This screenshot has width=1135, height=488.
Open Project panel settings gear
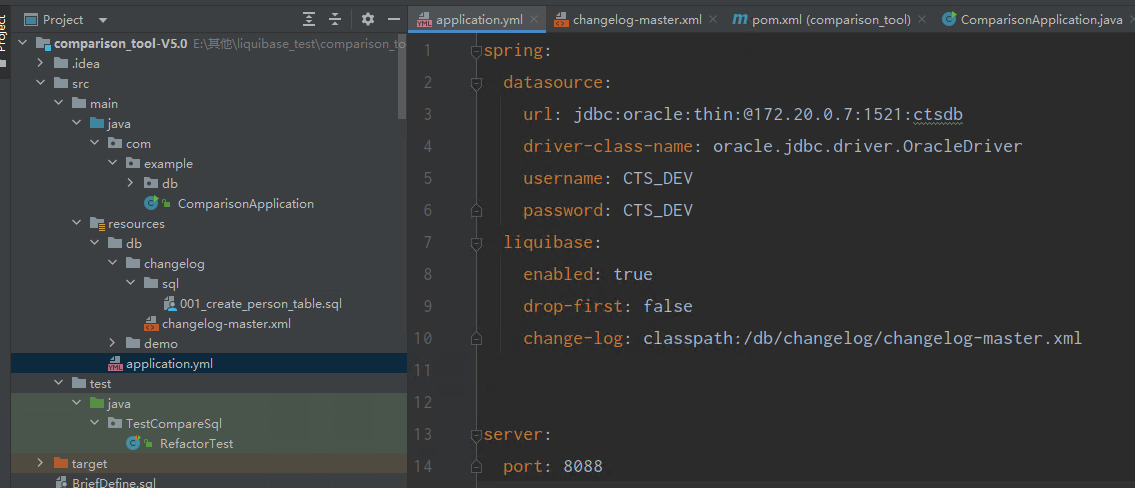pyautogui.click(x=367, y=19)
